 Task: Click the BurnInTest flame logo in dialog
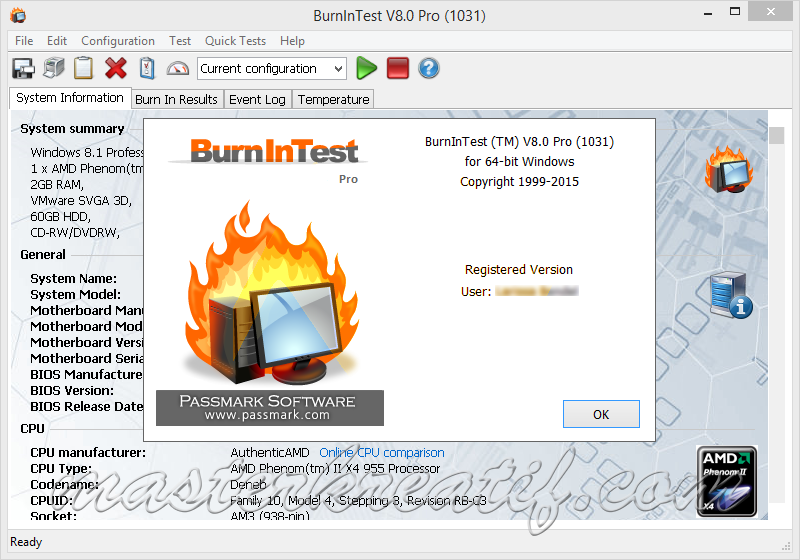point(270,293)
